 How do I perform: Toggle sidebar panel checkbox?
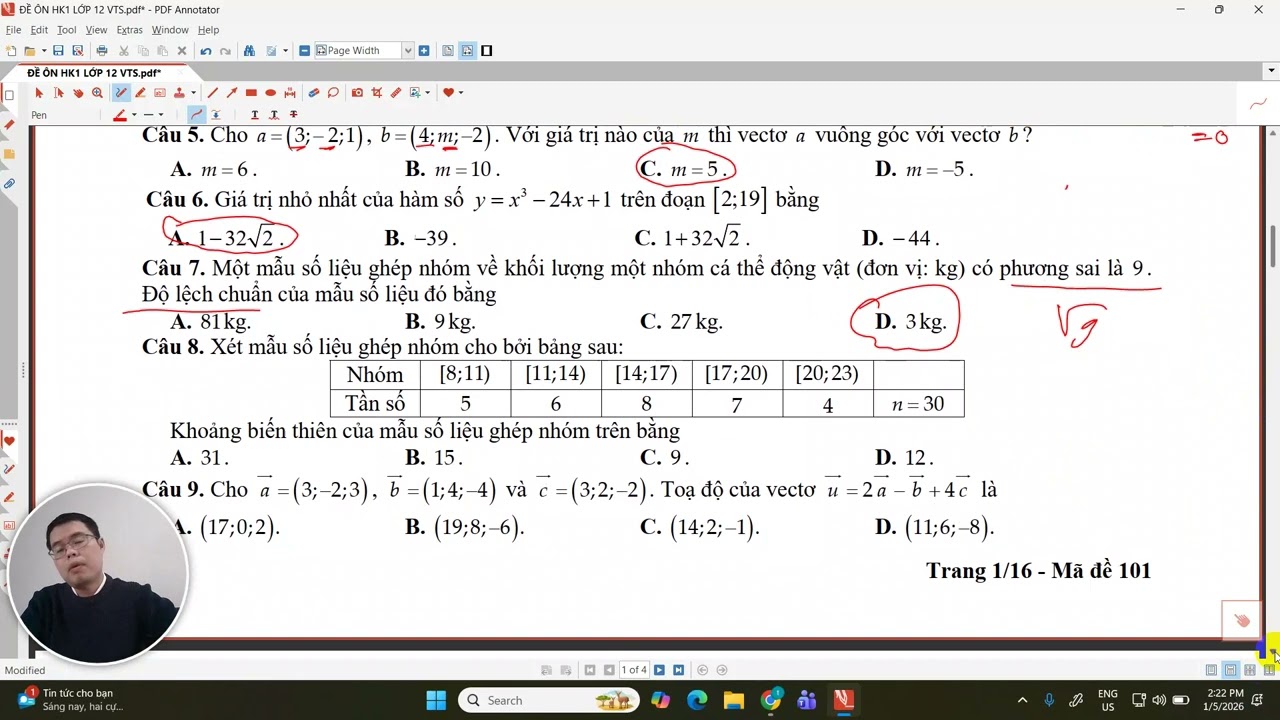click(9, 96)
